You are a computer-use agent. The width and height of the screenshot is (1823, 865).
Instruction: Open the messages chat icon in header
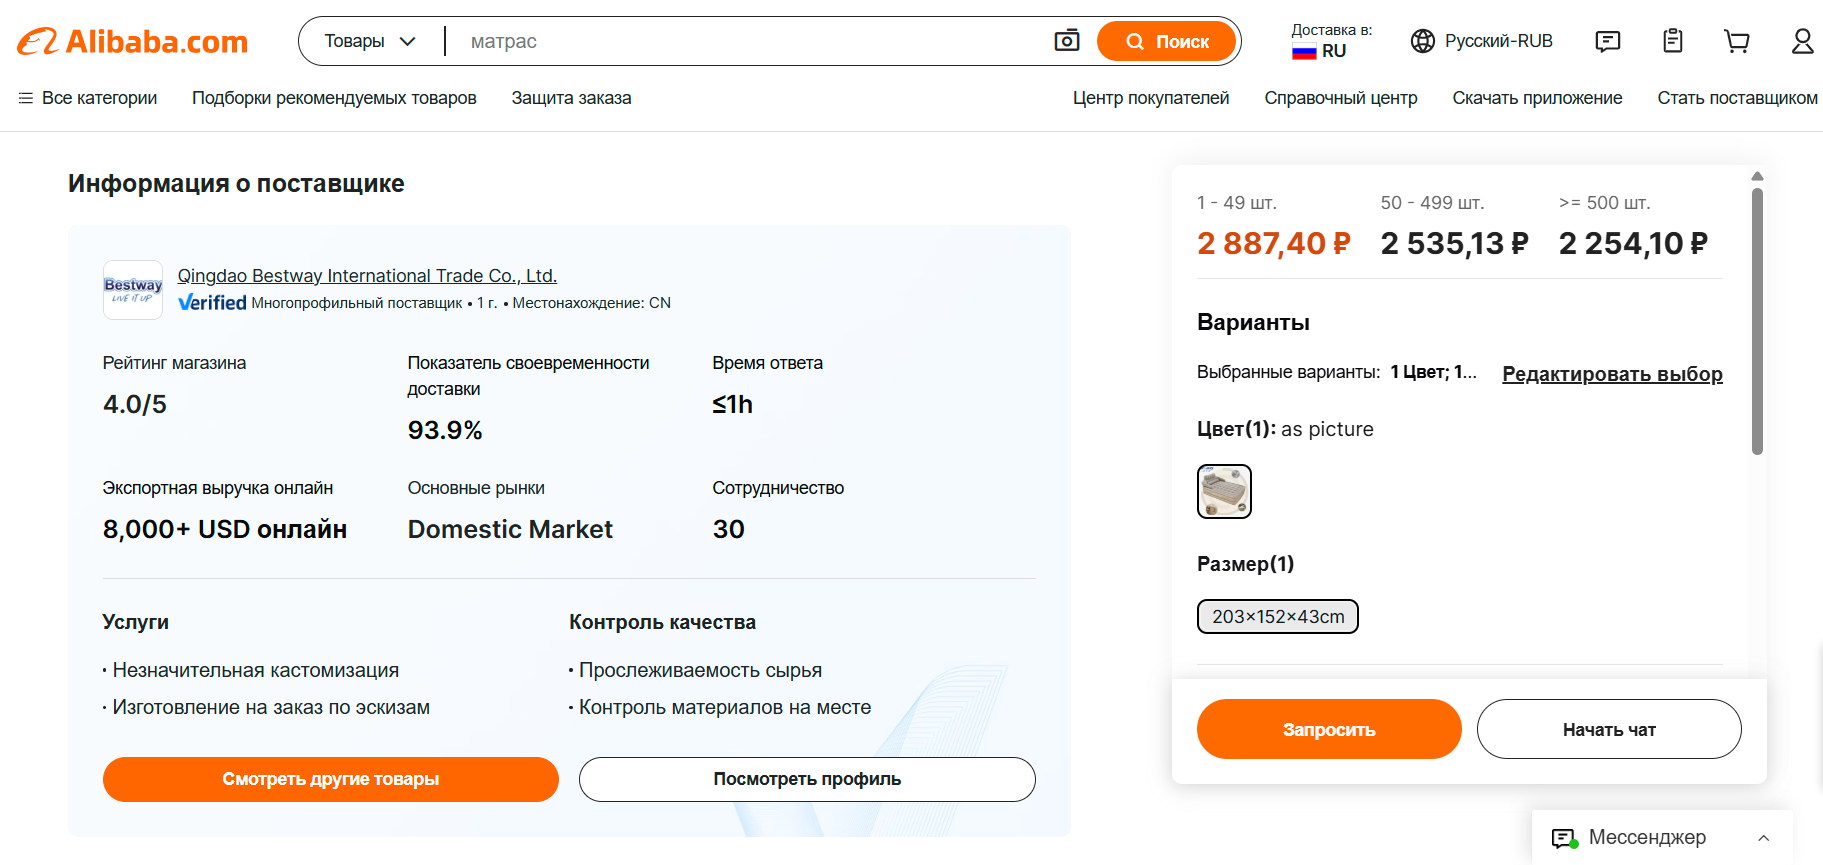[1608, 41]
